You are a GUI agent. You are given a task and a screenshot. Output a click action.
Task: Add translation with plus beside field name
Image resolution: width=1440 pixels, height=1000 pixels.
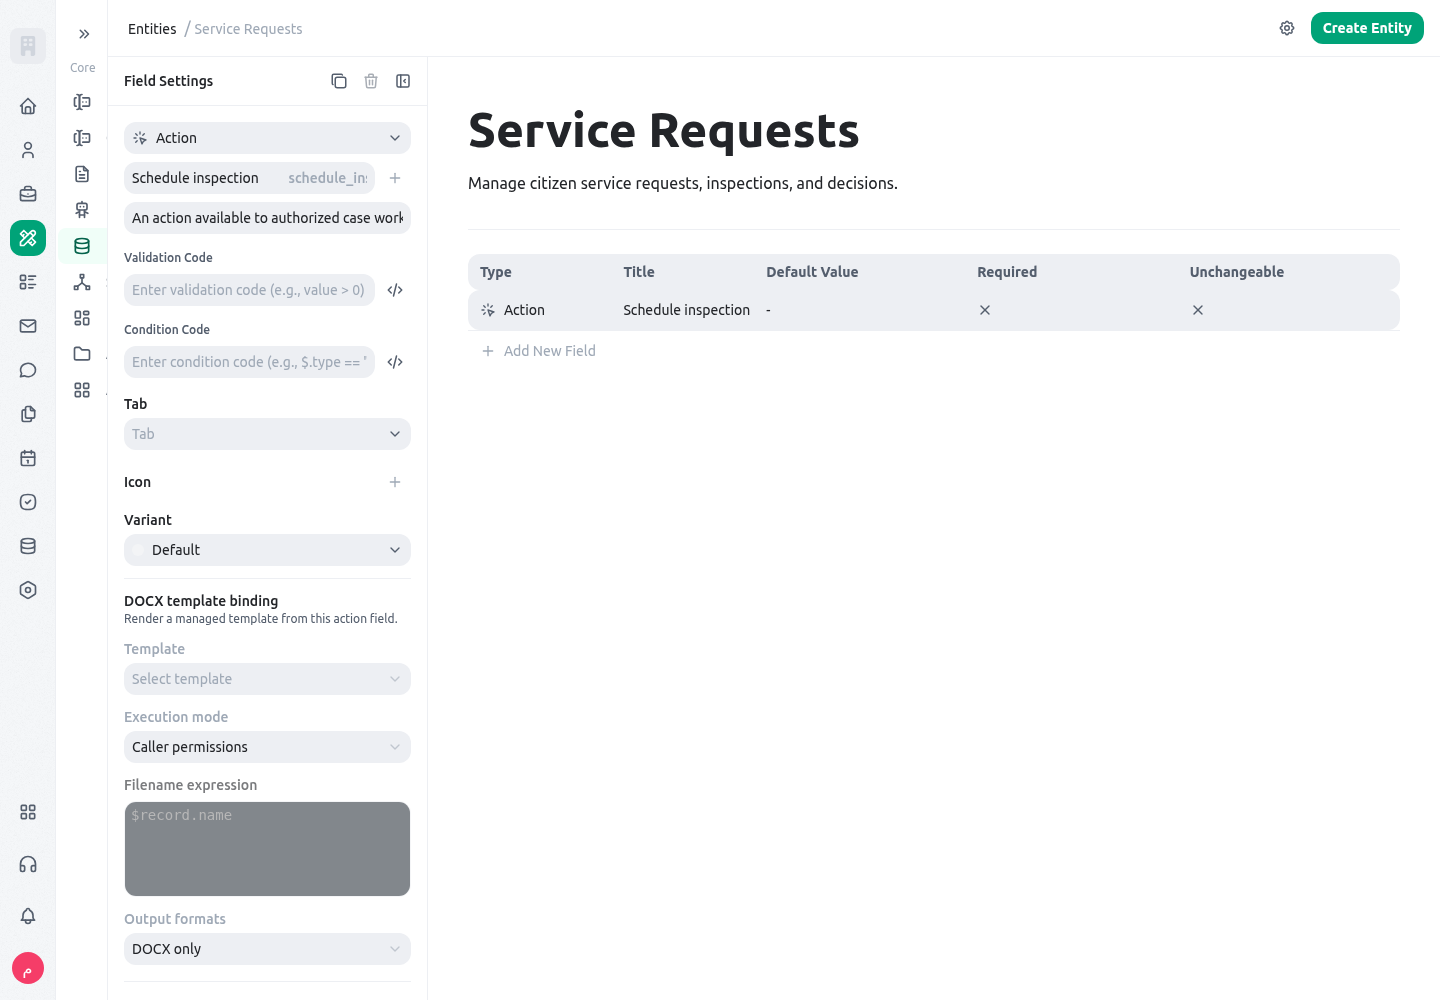tap(395, 178)
